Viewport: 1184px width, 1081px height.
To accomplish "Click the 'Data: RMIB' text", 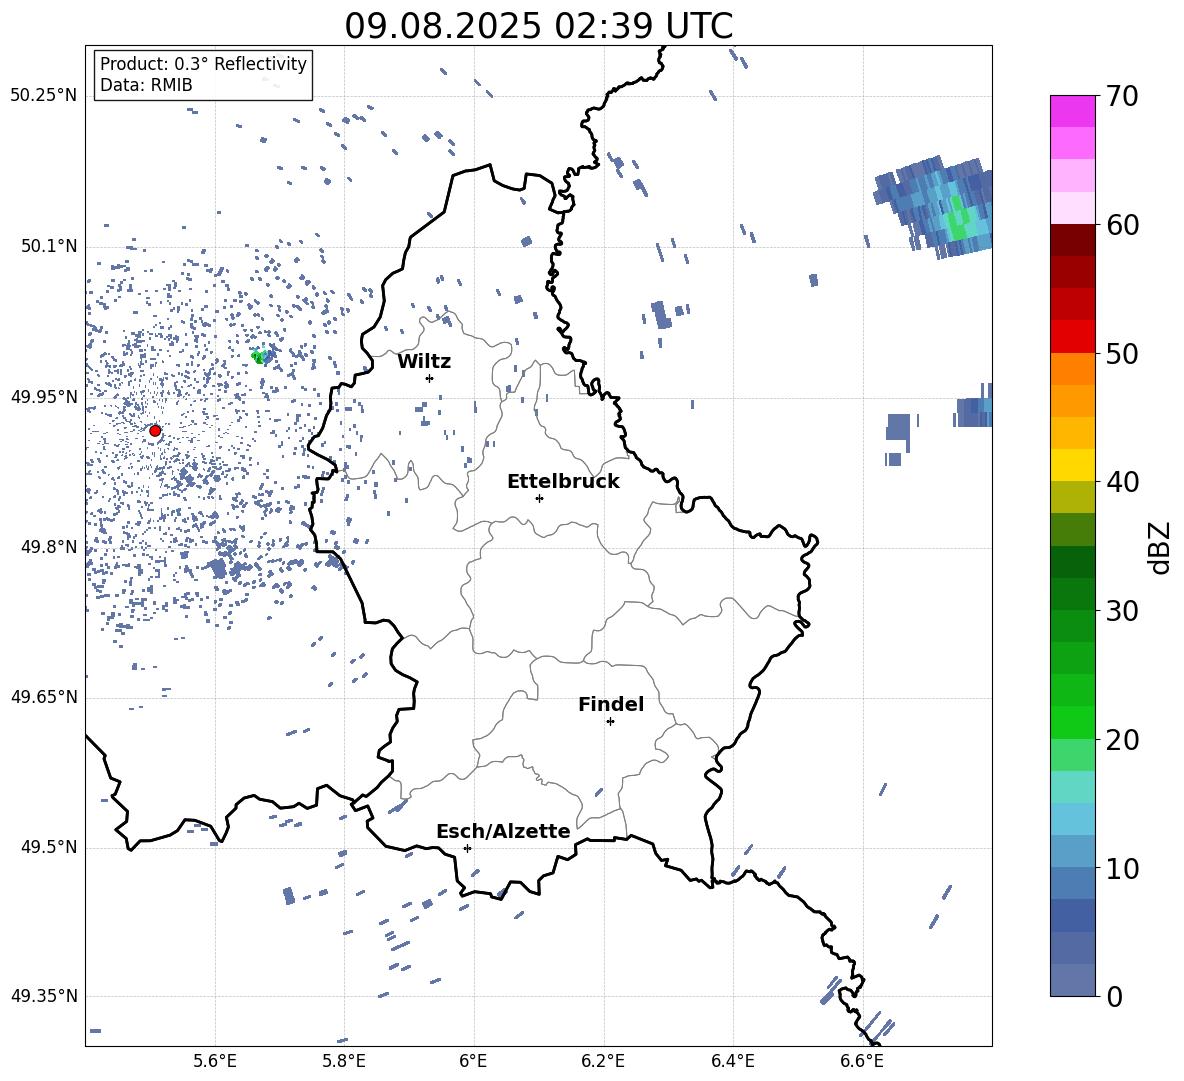I will (146, 85).
